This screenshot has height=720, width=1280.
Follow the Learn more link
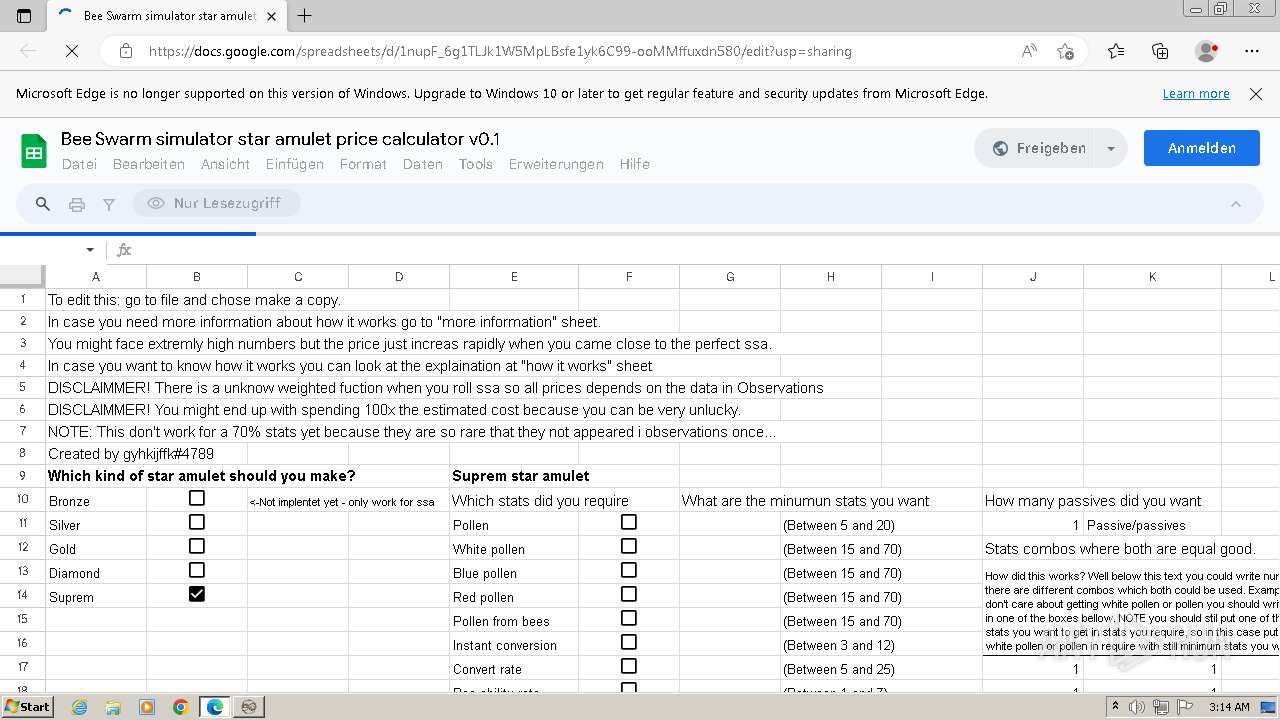[x=1196, y=93]
